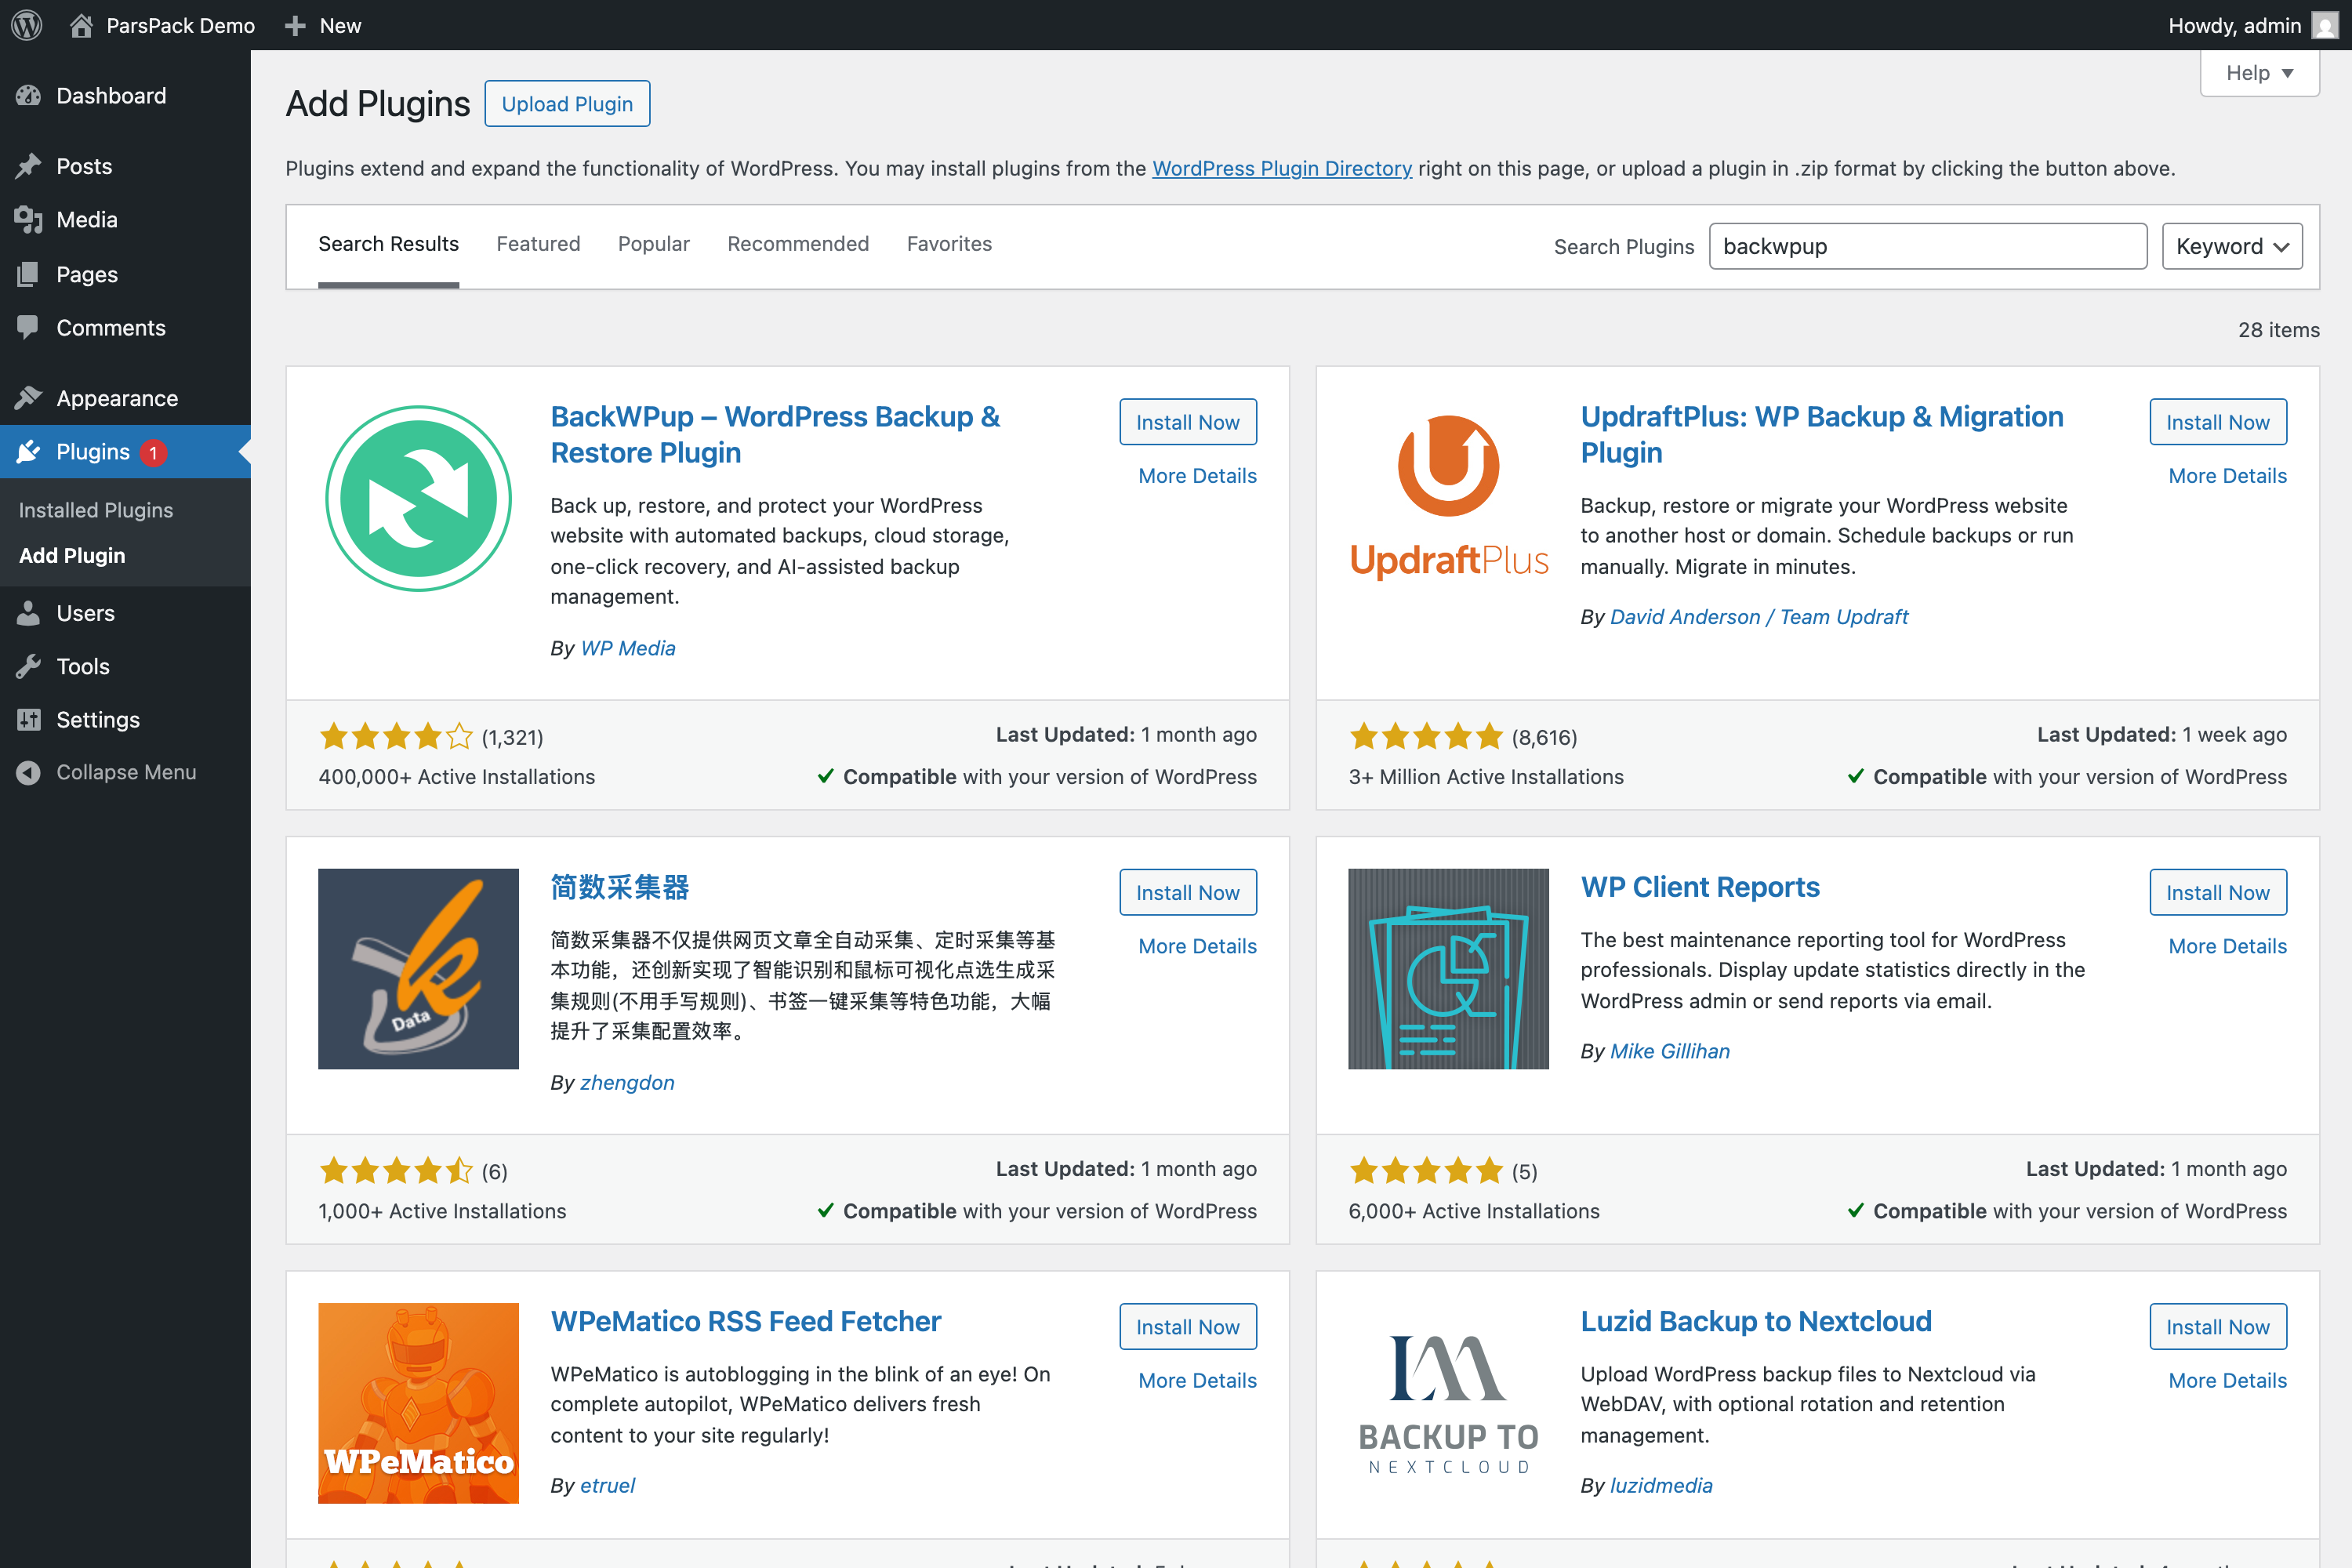Image resolution: width=2352 pixels, height=1568 pixels.
Task: Click the Pages icon in sidebar
Action: click(x=29, y=274)
